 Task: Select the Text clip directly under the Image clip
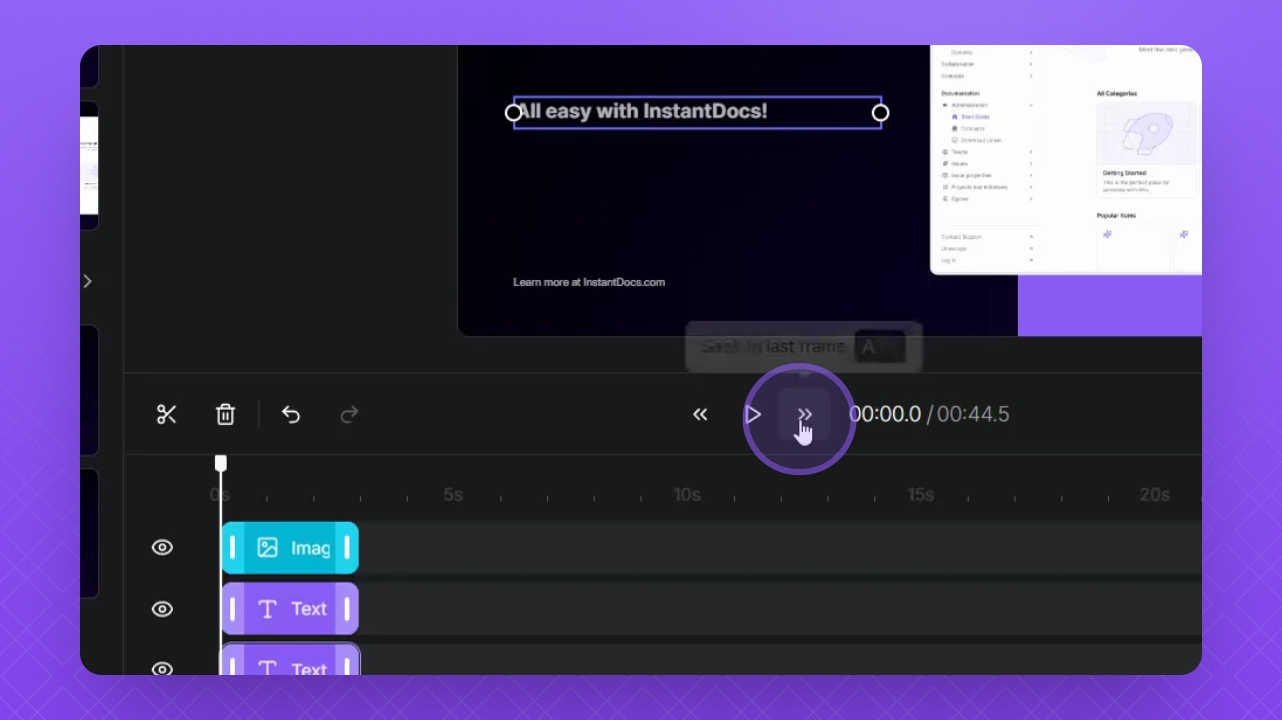tap(290, 609)
